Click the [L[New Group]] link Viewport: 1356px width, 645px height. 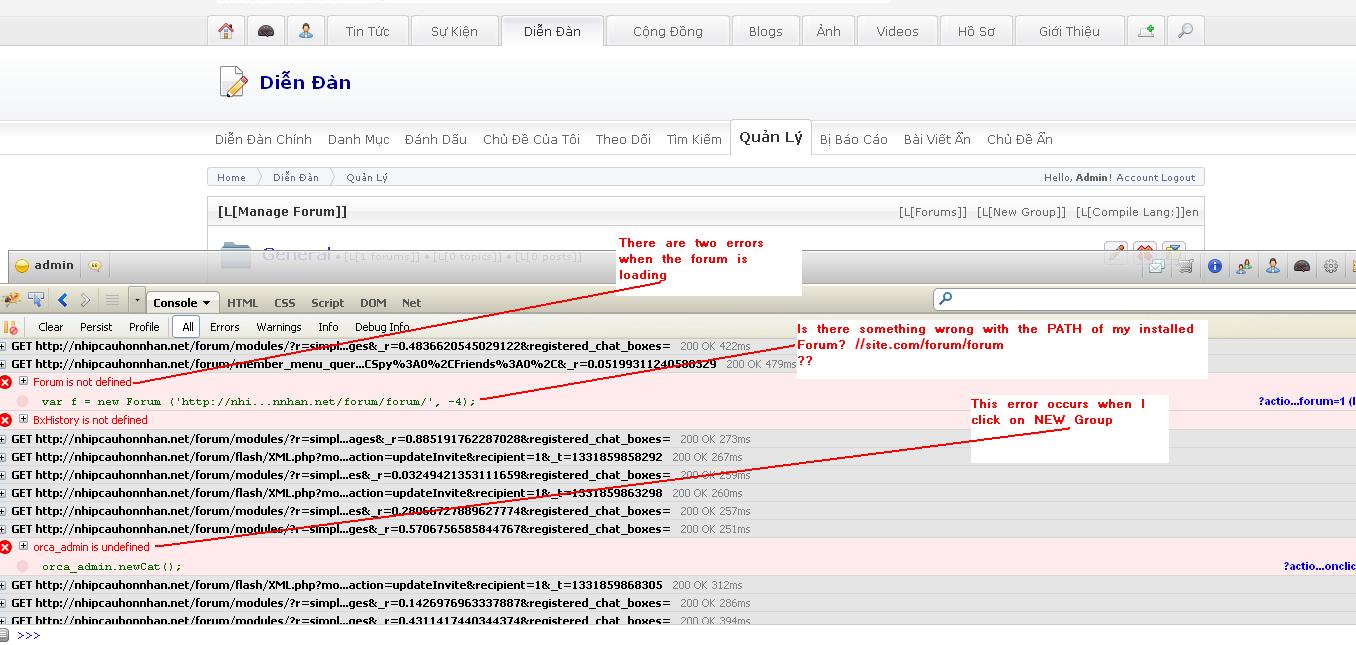tap(1021, 212)
